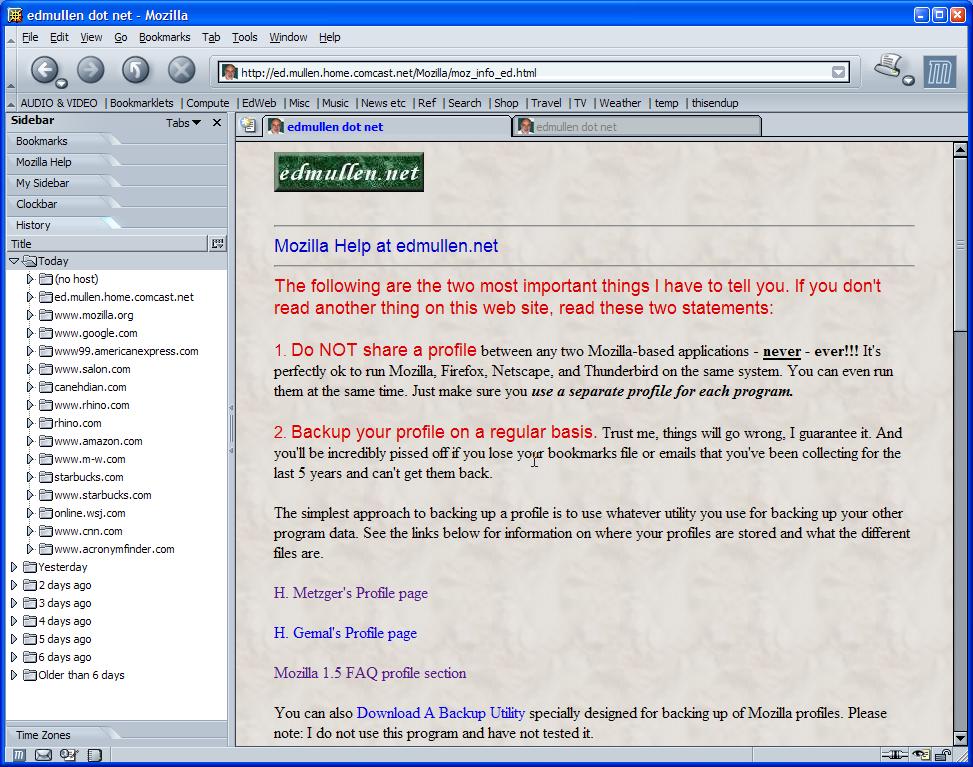Click the Navigator icon in status bar
Image resolution: width=973 pixels, height=767 pixels.
(19, 756)
